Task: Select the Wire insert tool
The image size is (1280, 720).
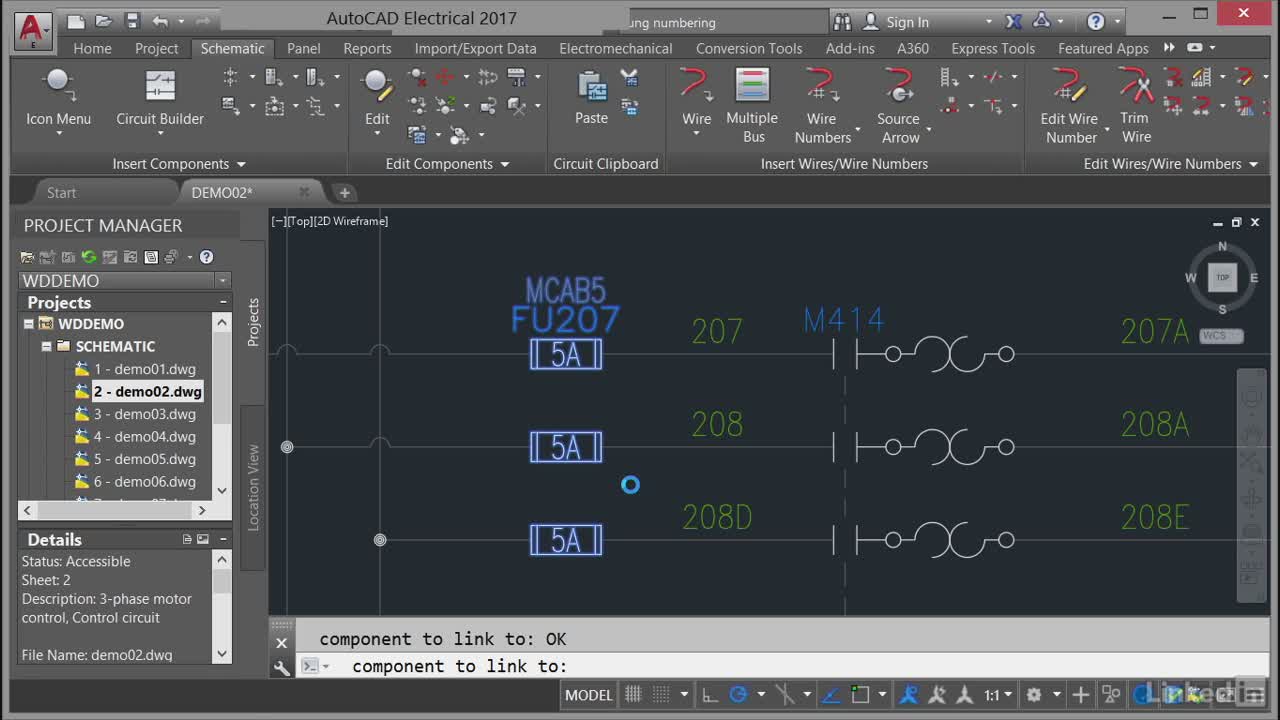Action: (696, 98)
